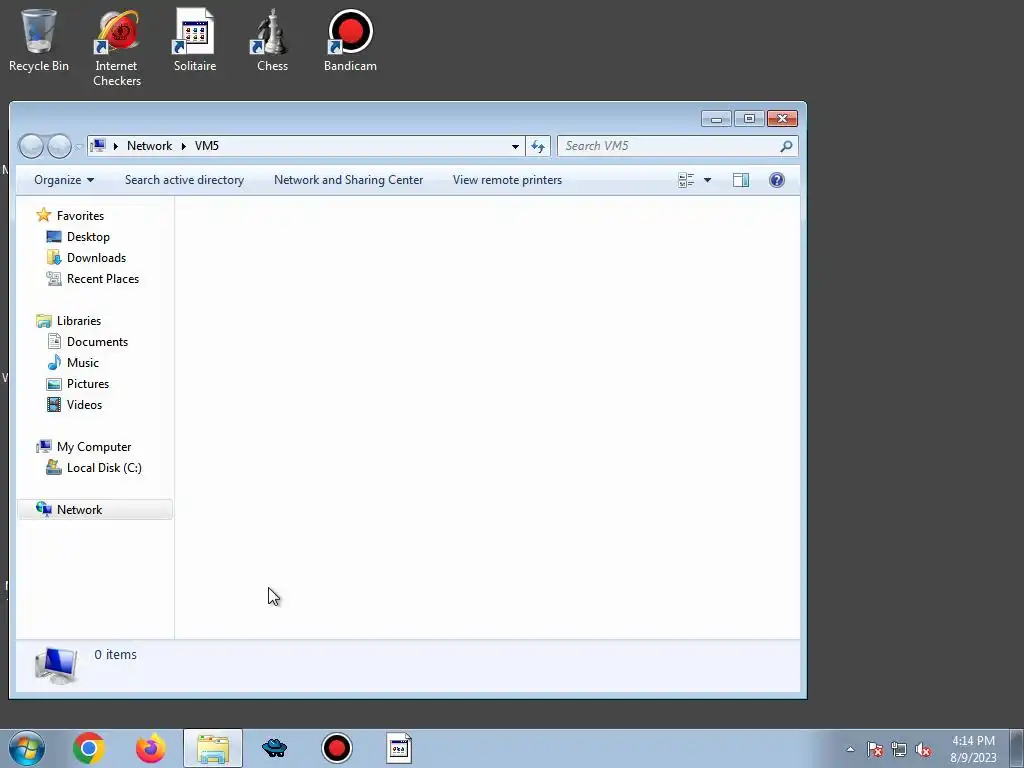Launch Internet Checkers from the desktop

click(x=117, y=48)
